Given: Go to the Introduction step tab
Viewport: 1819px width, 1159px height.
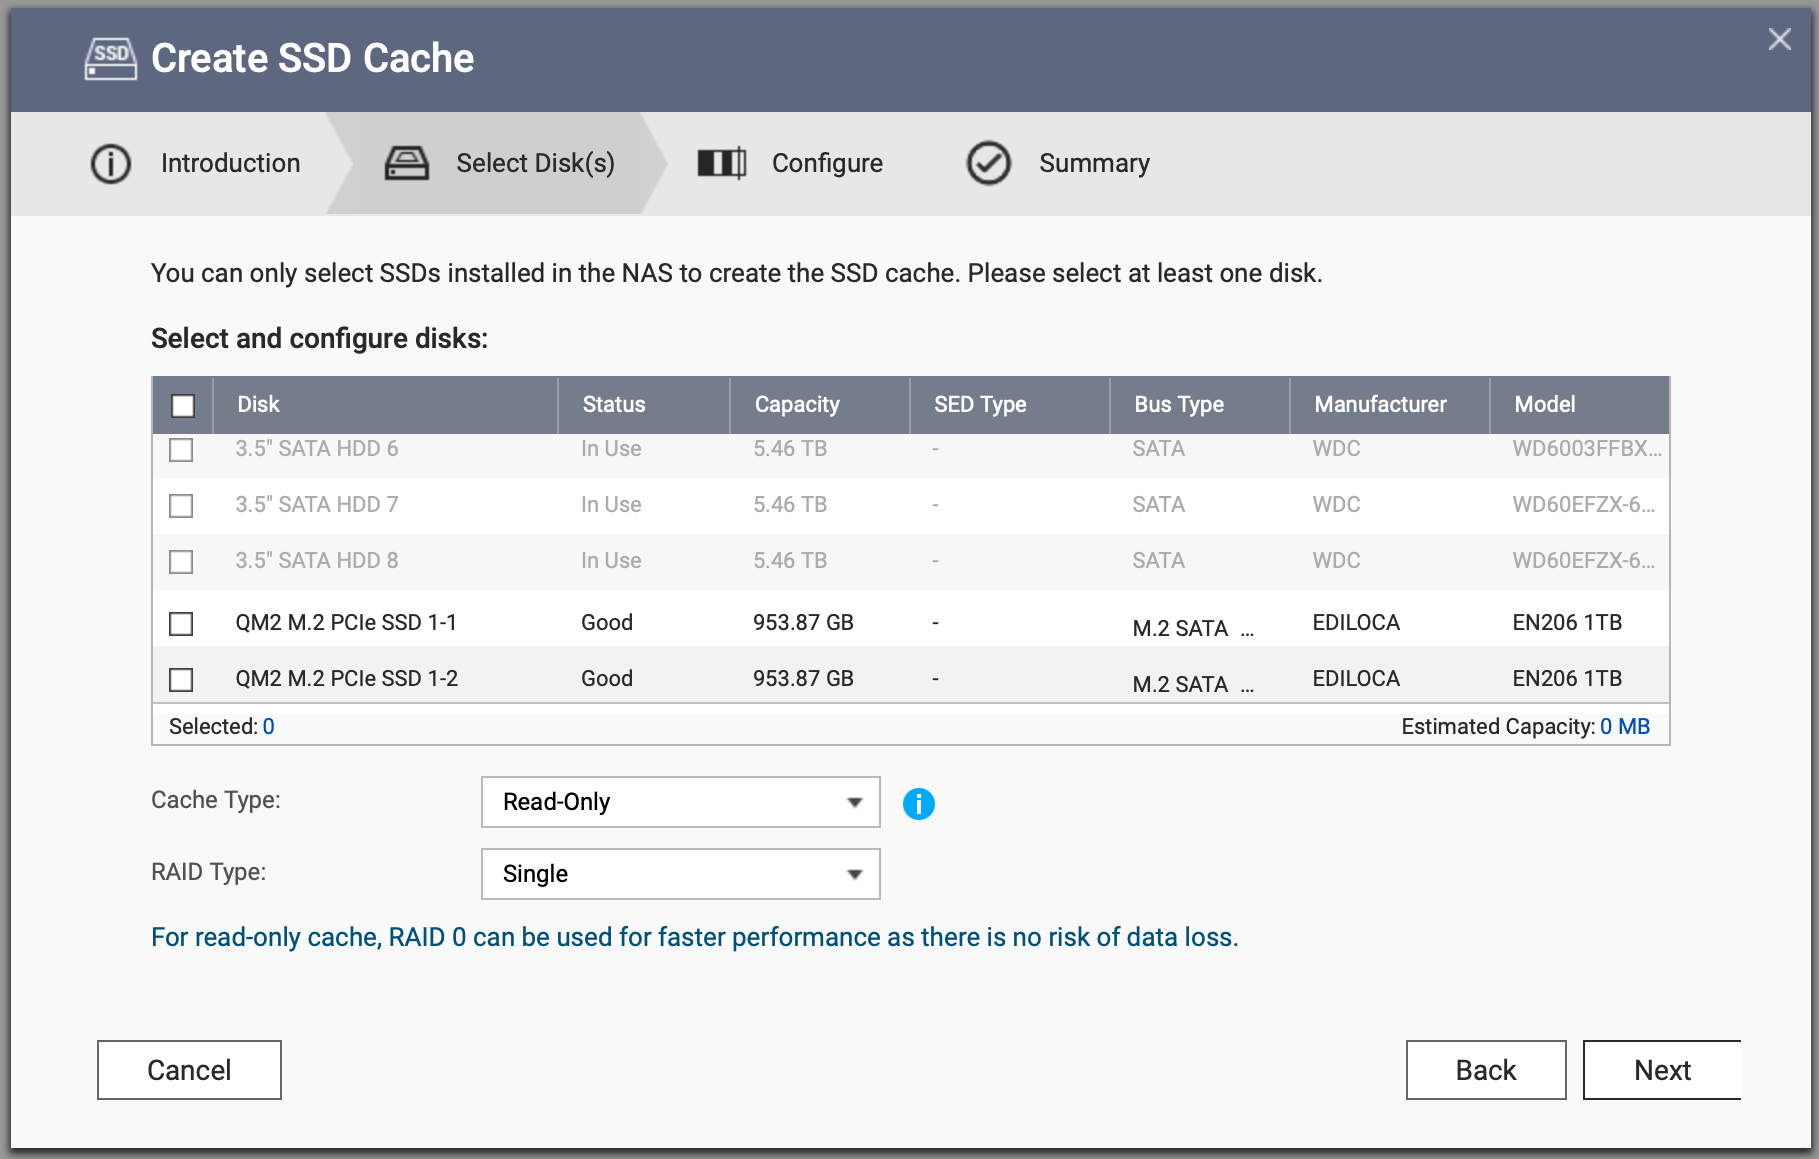Looking at the screenshot, I should tap(195, 163).
